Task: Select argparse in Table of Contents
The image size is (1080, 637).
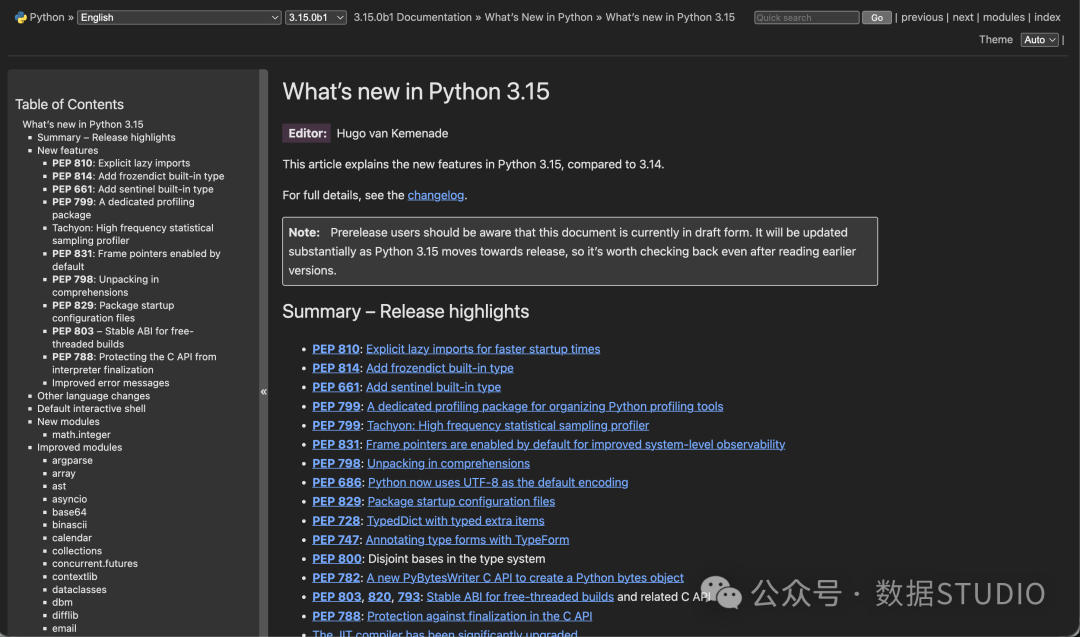Action: [x=72, y=461]
